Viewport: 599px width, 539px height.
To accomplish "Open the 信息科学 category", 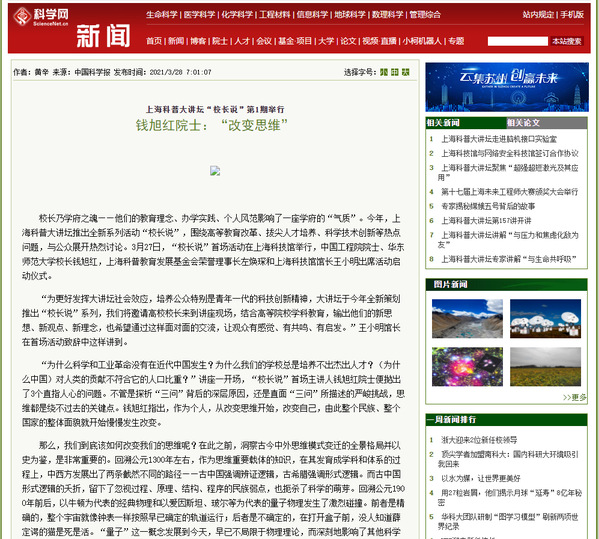I will tap(312, 15).
